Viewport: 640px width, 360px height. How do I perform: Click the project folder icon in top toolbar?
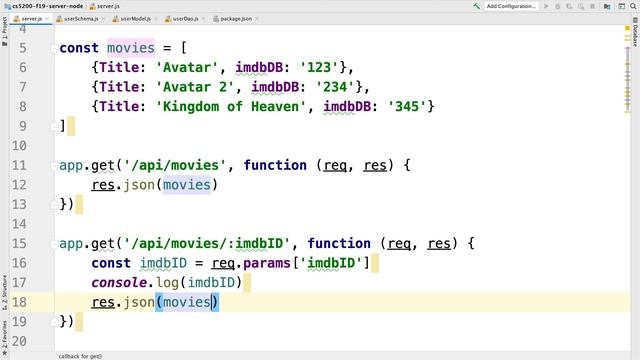coord(607,6)
